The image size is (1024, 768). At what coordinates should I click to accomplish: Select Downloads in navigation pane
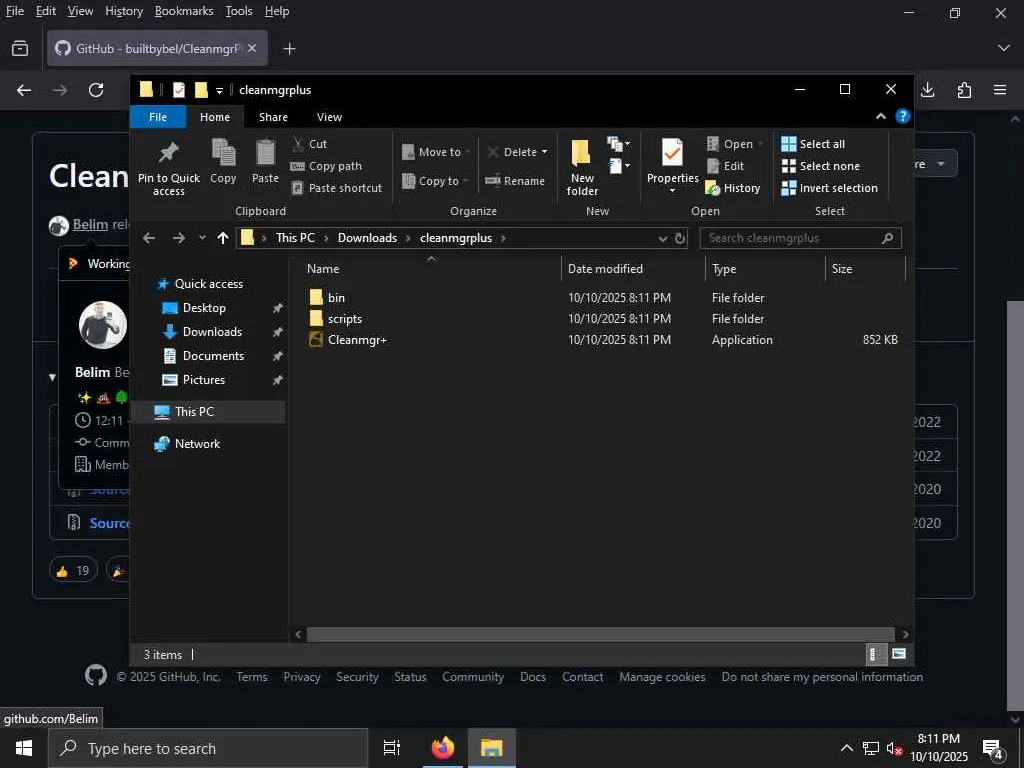[212, 332]
